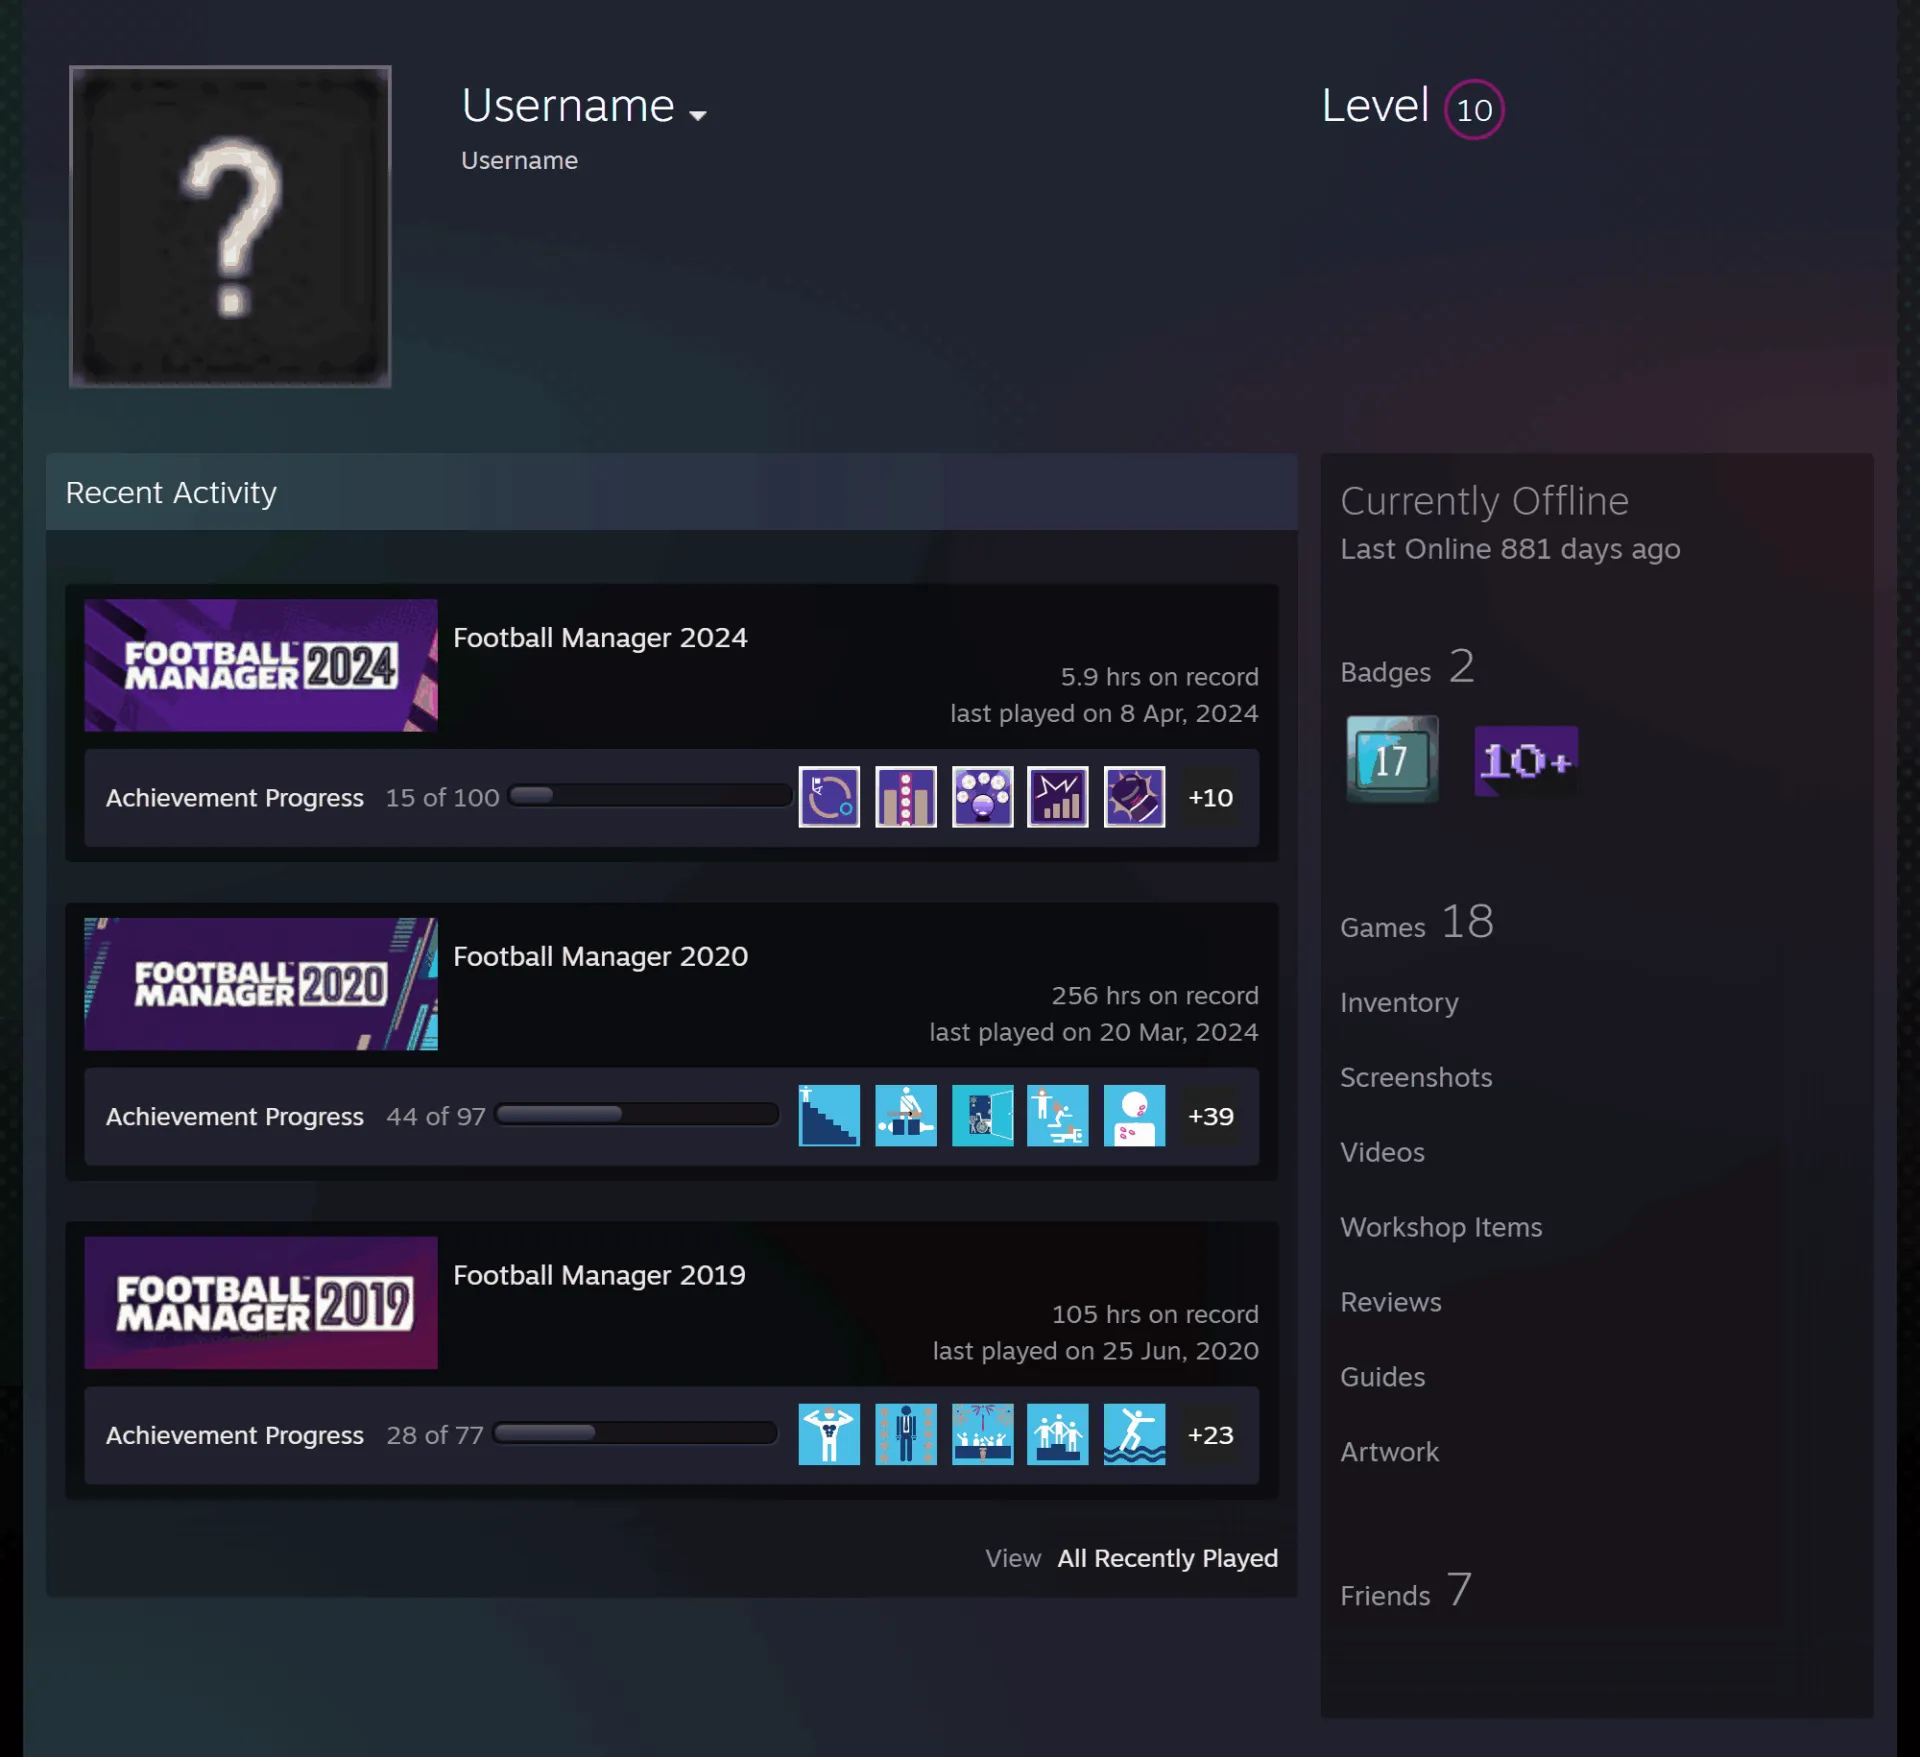Click the suited man achievement icon for FM 2019
This screenshot has height=1757, width=1920.
click(x=906, y=1434)
